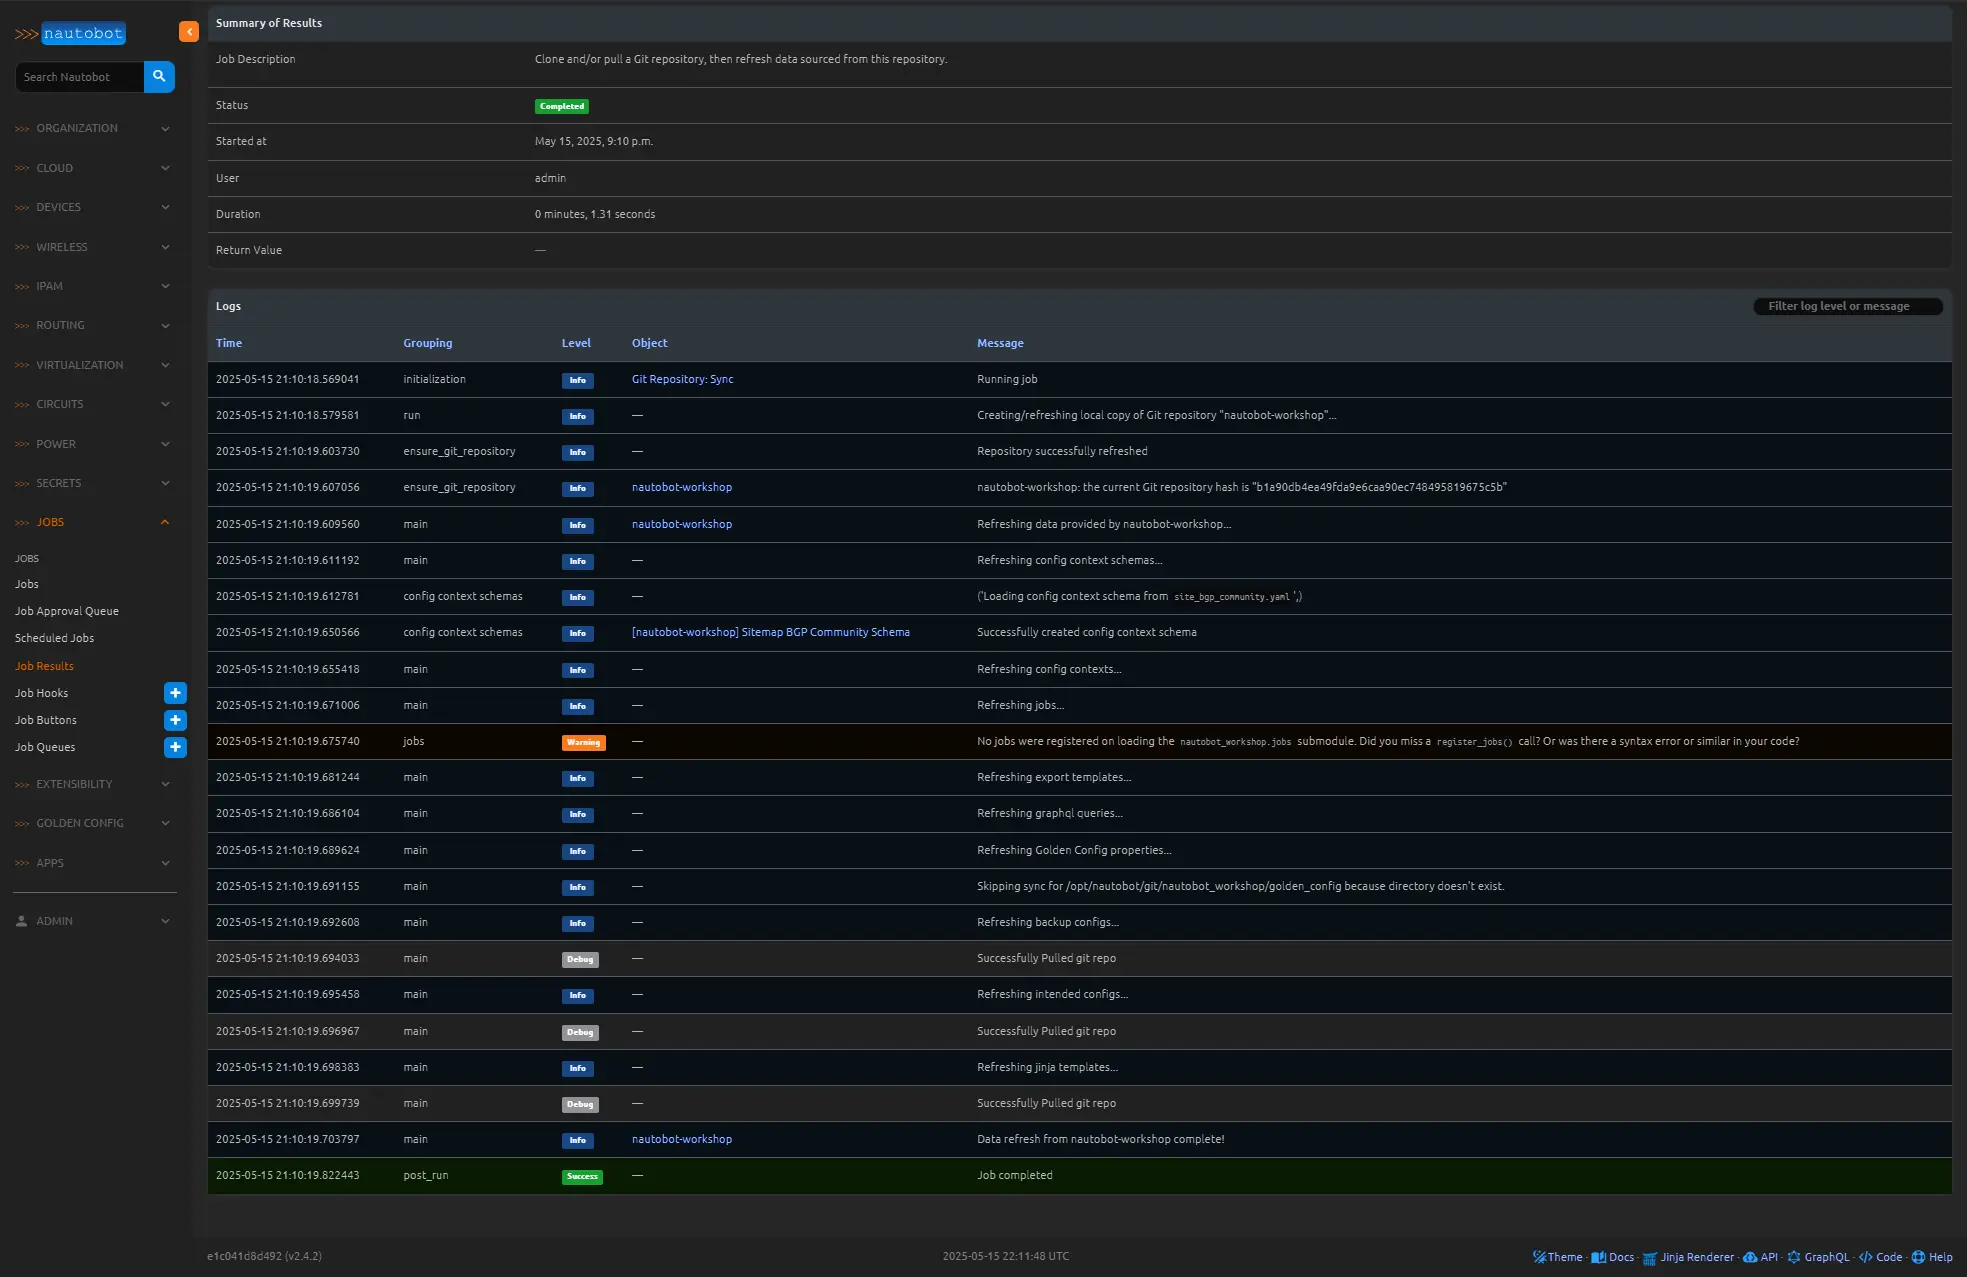The width and height of the screenshot is (1967, 1277).
Task: Focus the Search Nautobot field
Action: point(80,77)
